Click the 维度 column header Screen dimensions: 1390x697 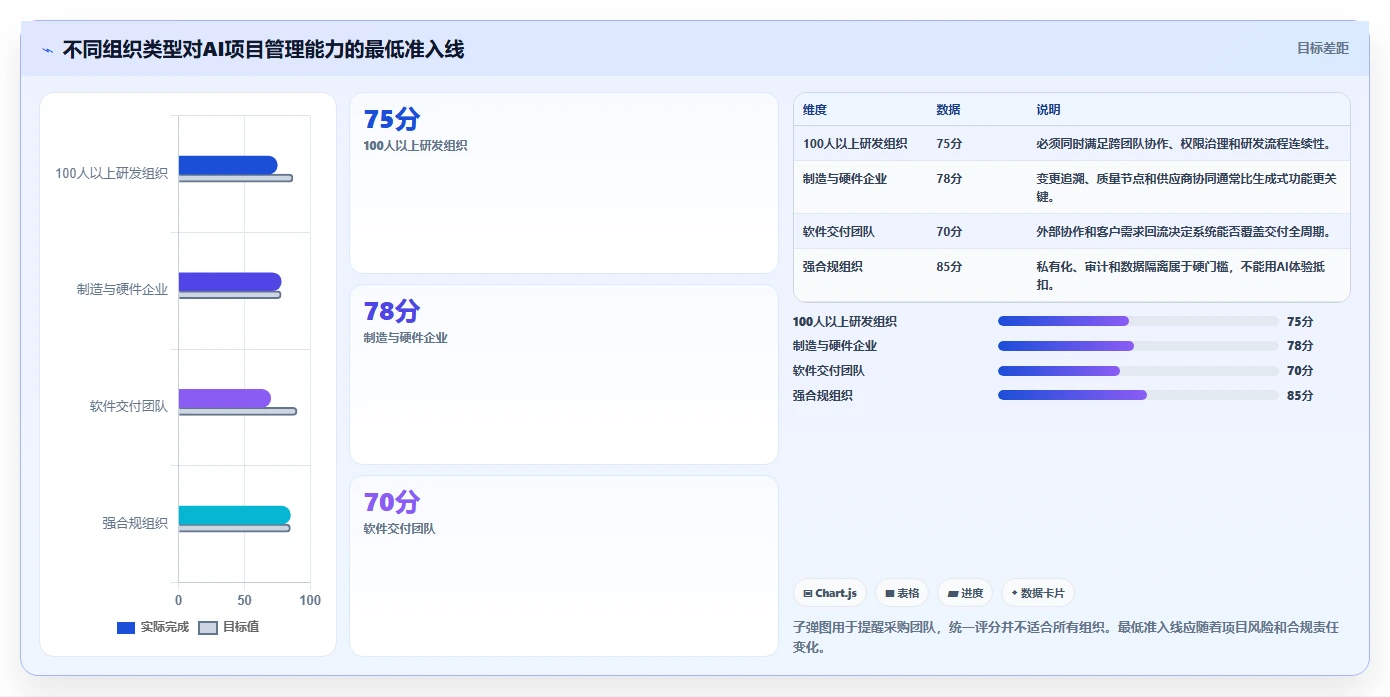coord(815,110)
